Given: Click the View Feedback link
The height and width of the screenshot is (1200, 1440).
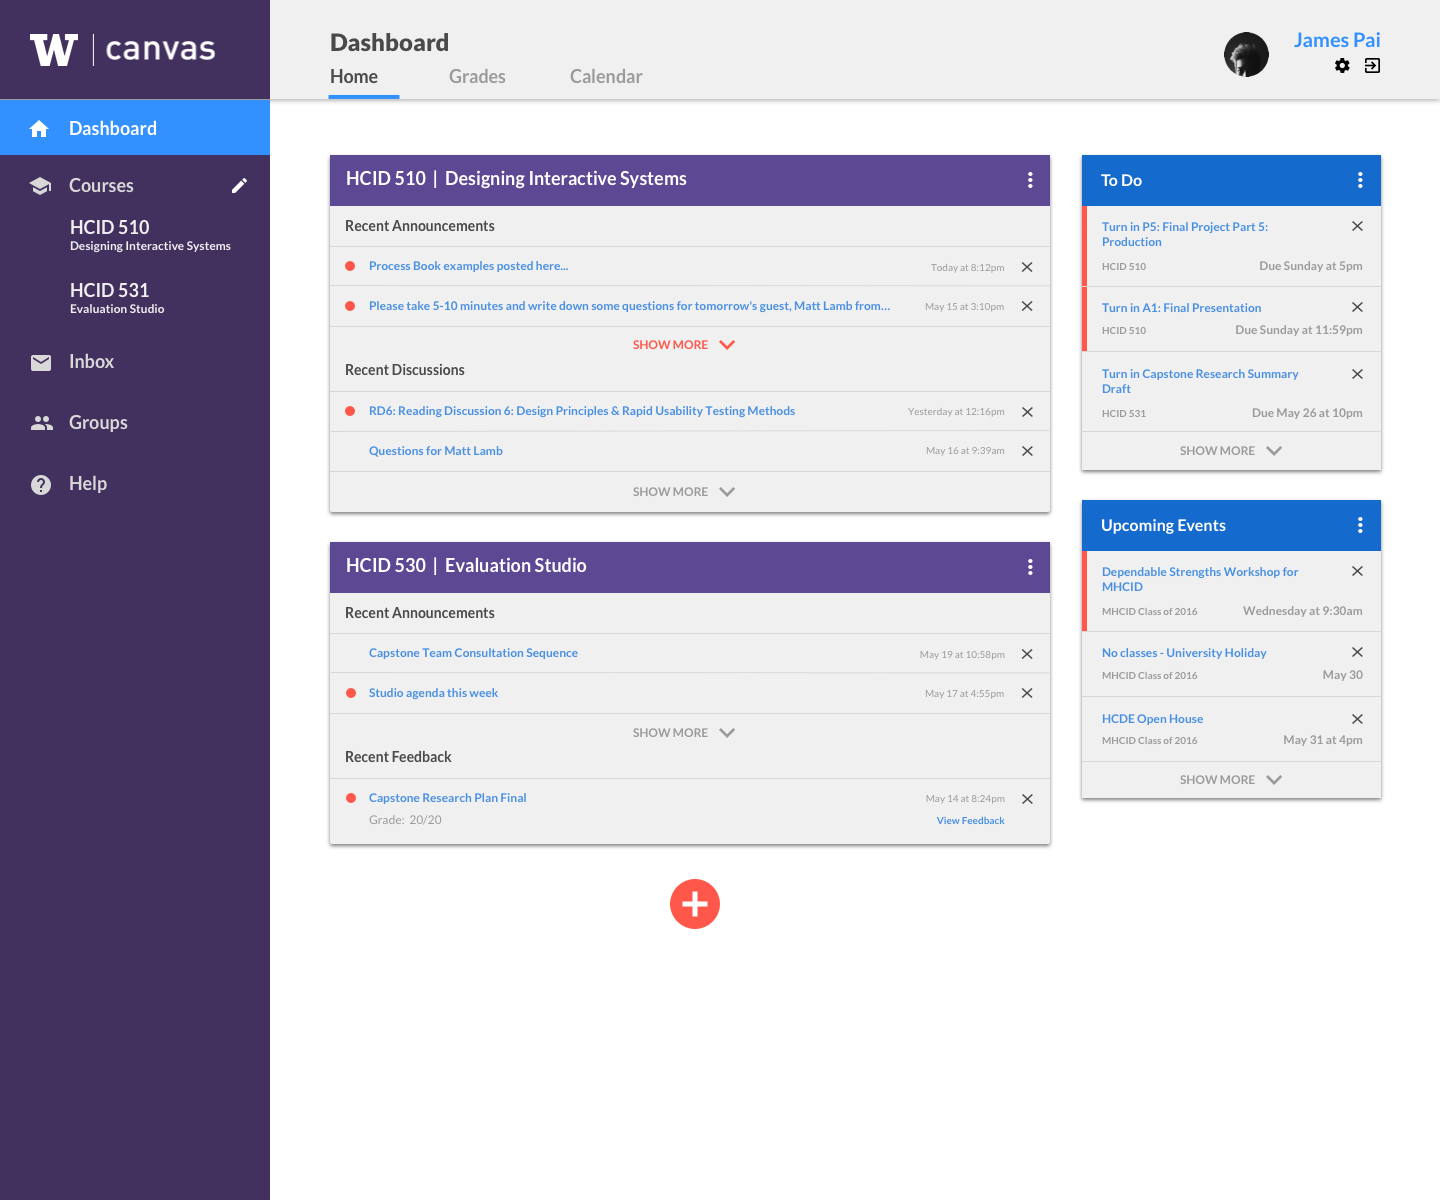Looking at the screenshot, I should click(970, 821).
